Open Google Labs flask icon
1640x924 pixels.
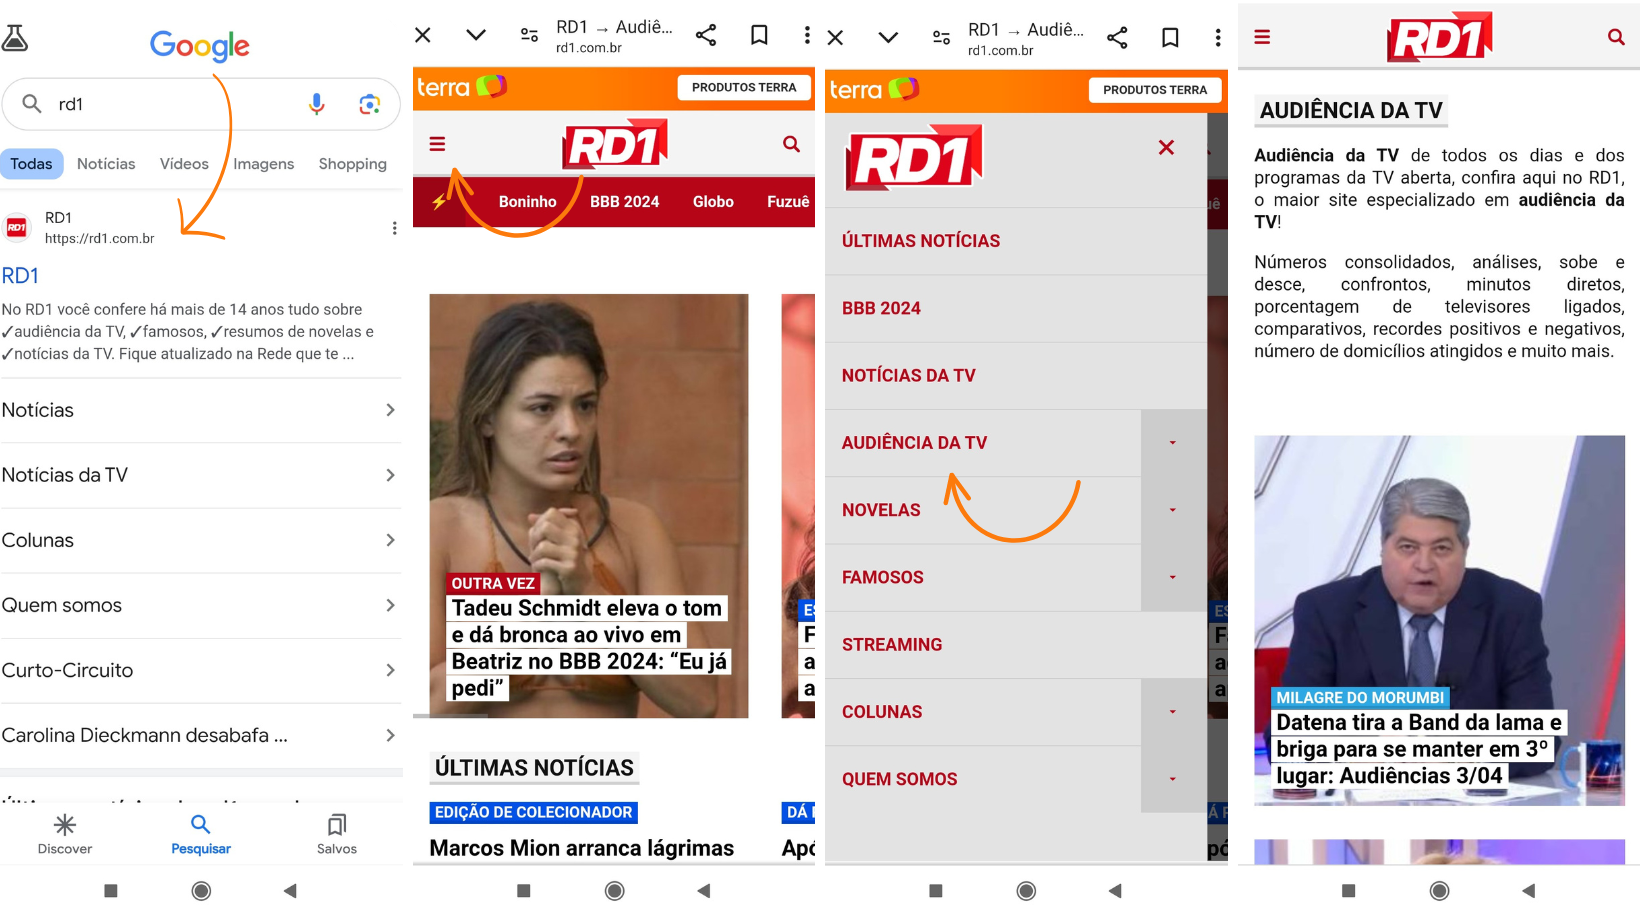(x=15, y=38)
